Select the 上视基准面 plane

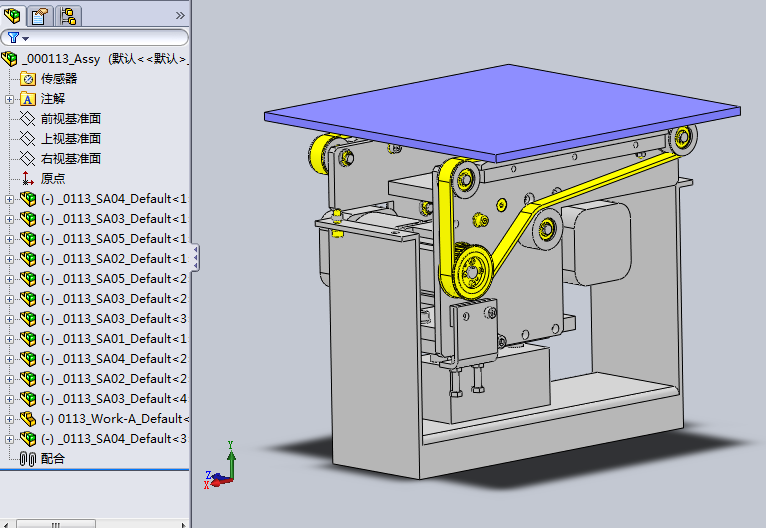70,138
